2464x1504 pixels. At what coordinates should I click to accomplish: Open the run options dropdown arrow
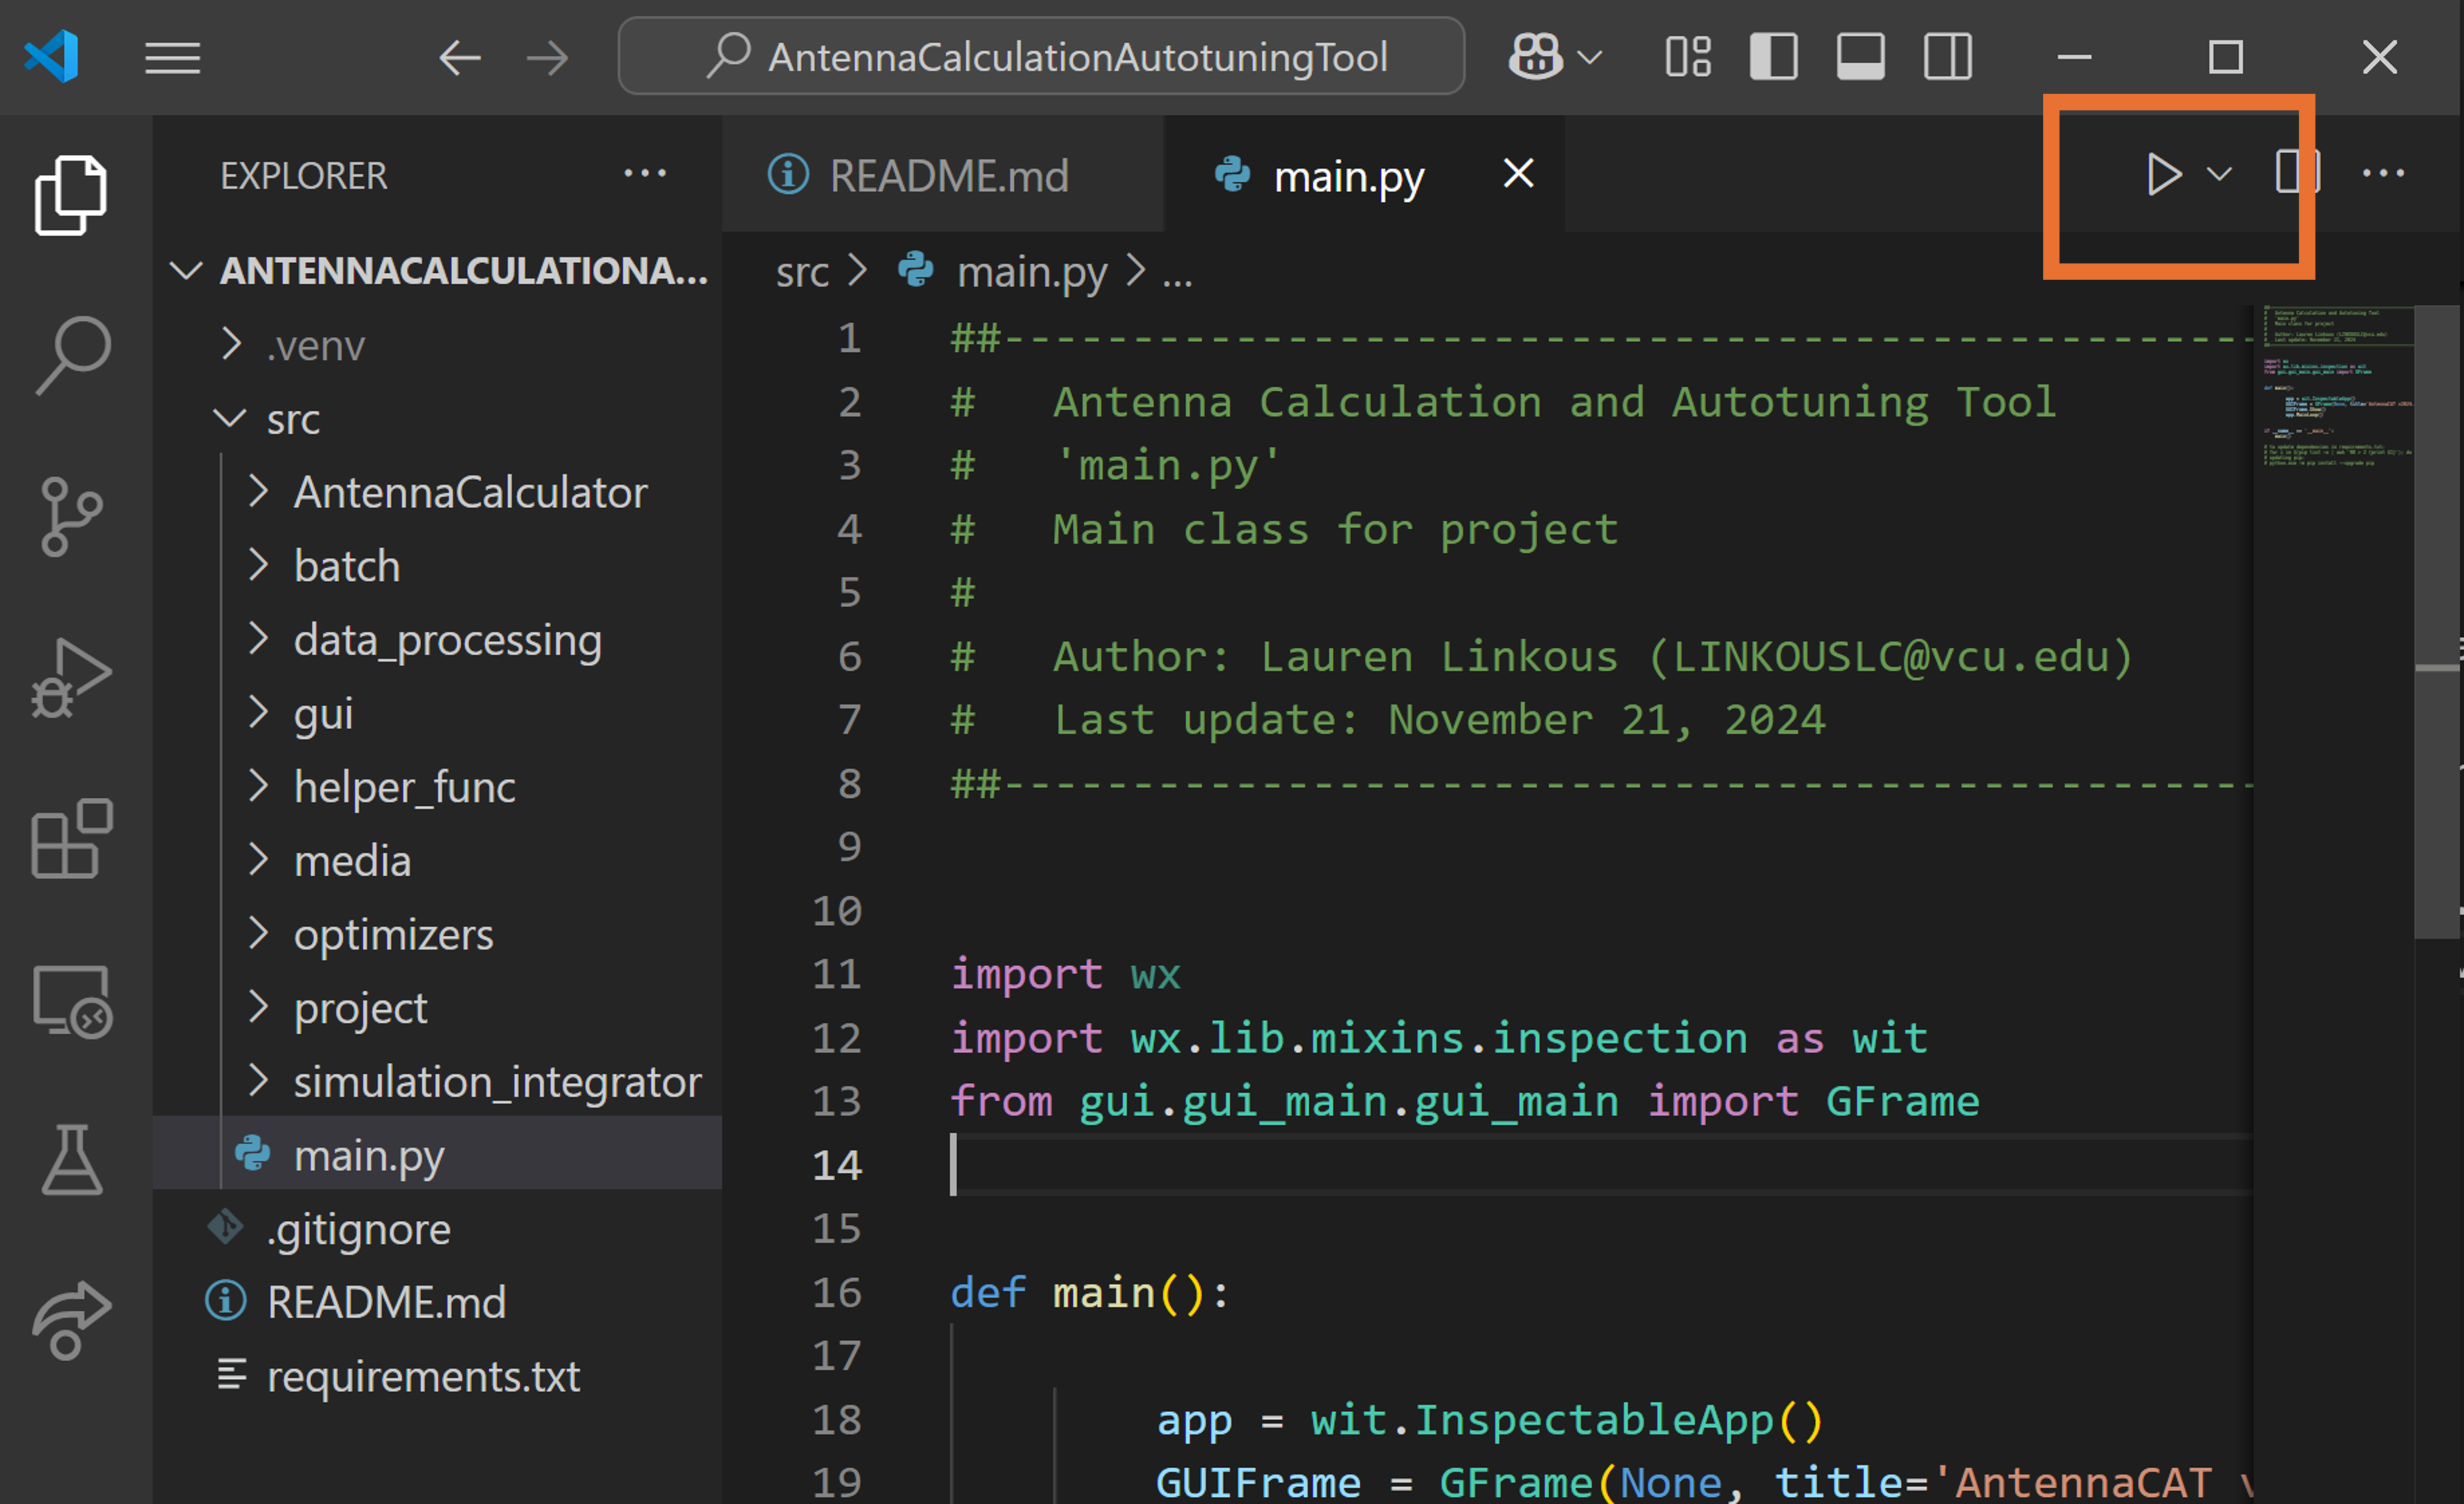[x=2220, y=174]
